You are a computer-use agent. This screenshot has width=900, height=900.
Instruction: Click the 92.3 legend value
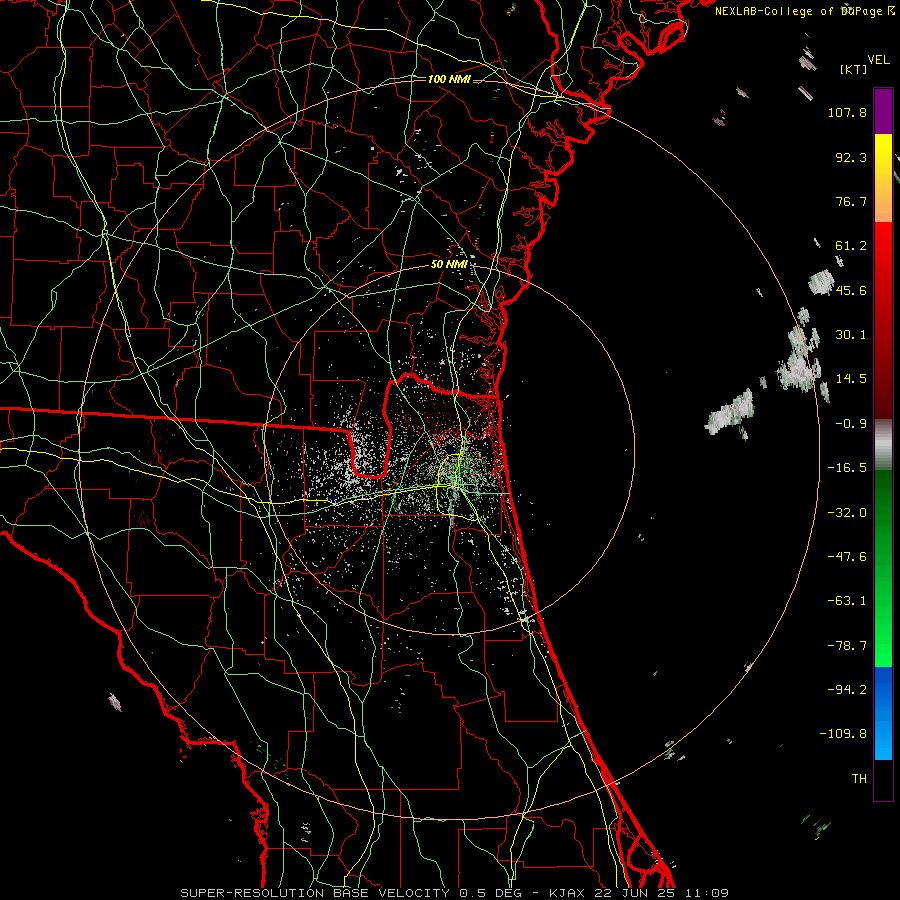click(851, 157)
